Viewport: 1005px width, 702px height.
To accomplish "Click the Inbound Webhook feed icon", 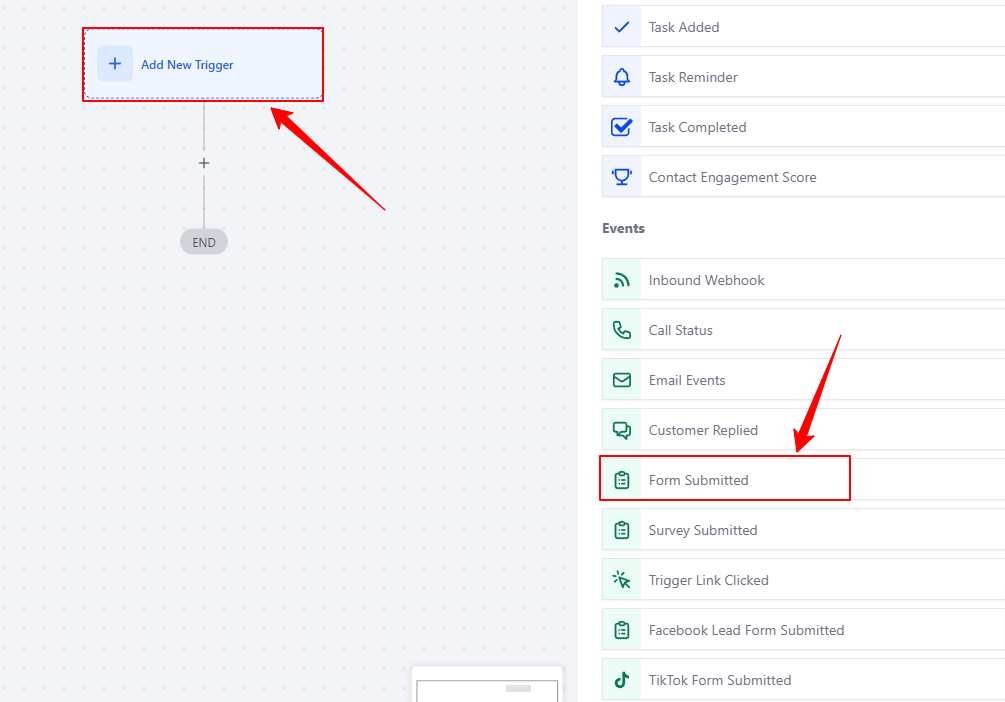I will [x=621, y=280].
